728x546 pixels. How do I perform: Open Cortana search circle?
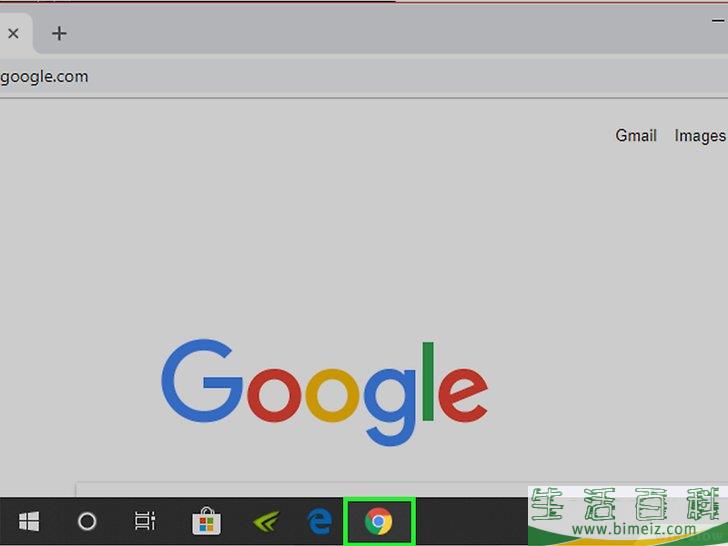pyautogui.click(x=87, y=521)
